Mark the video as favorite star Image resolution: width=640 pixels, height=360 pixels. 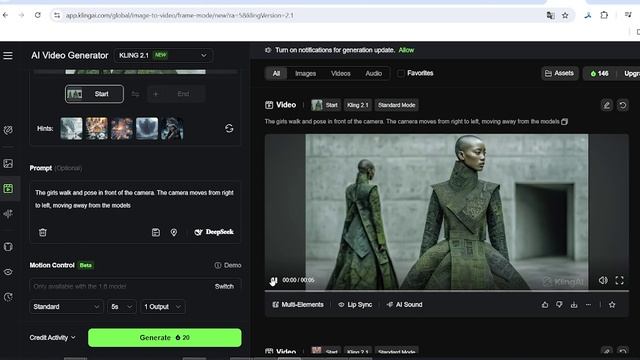click(x=612, y=305)
